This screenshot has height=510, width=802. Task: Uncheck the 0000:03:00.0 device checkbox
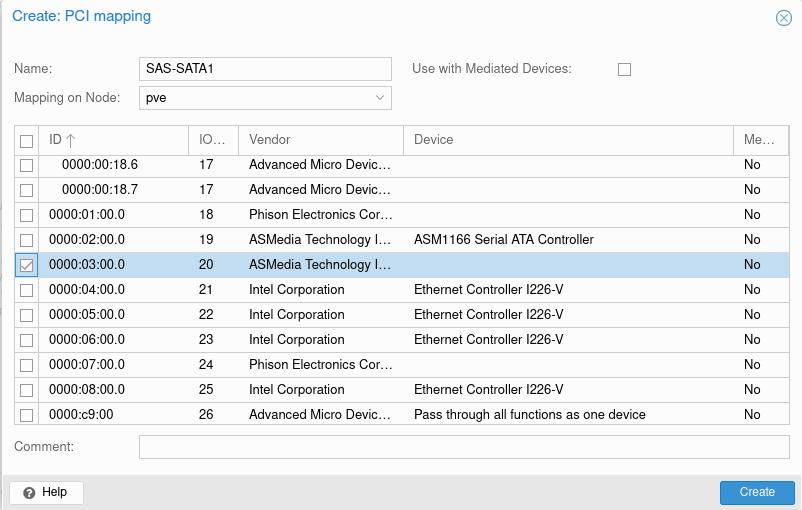pos(27,265)
